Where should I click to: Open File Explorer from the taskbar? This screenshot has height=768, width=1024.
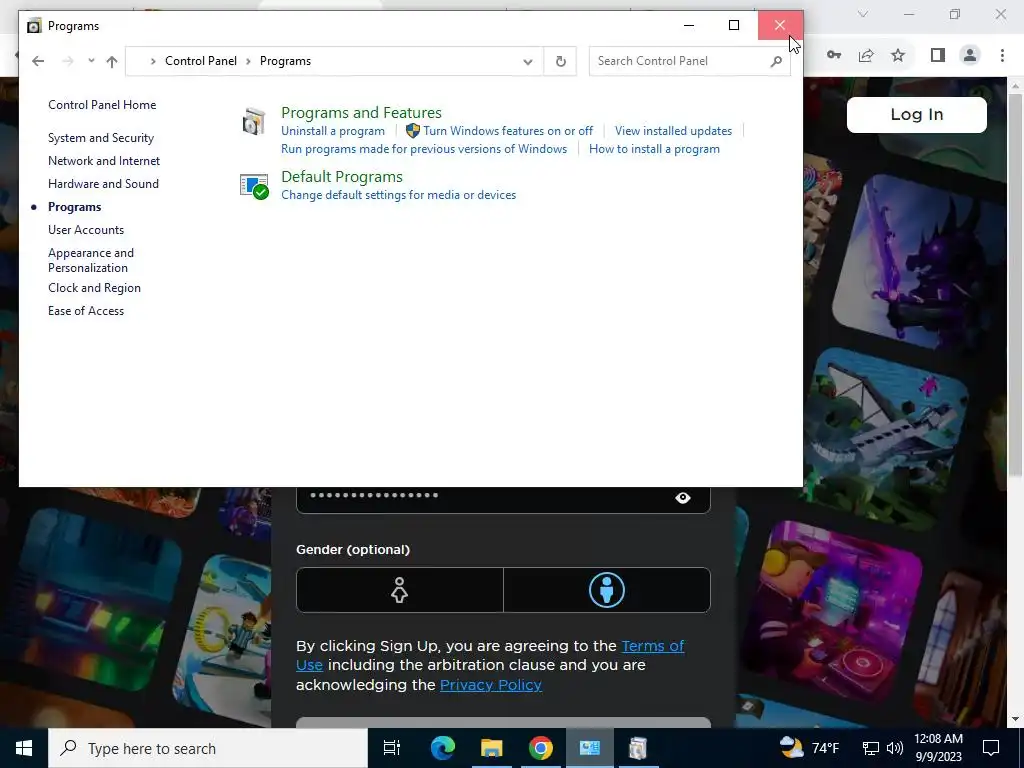pos(491,748)
